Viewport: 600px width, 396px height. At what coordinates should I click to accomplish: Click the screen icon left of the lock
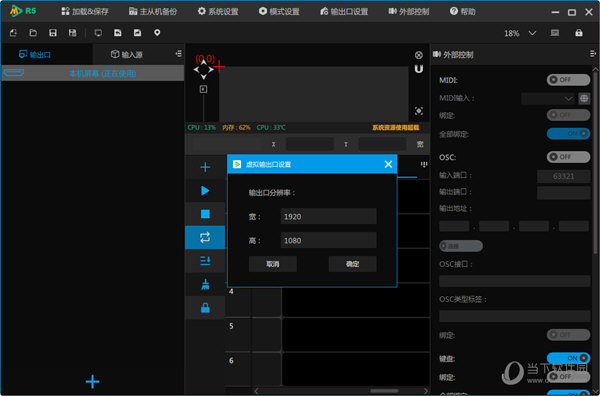click(554, 33)
